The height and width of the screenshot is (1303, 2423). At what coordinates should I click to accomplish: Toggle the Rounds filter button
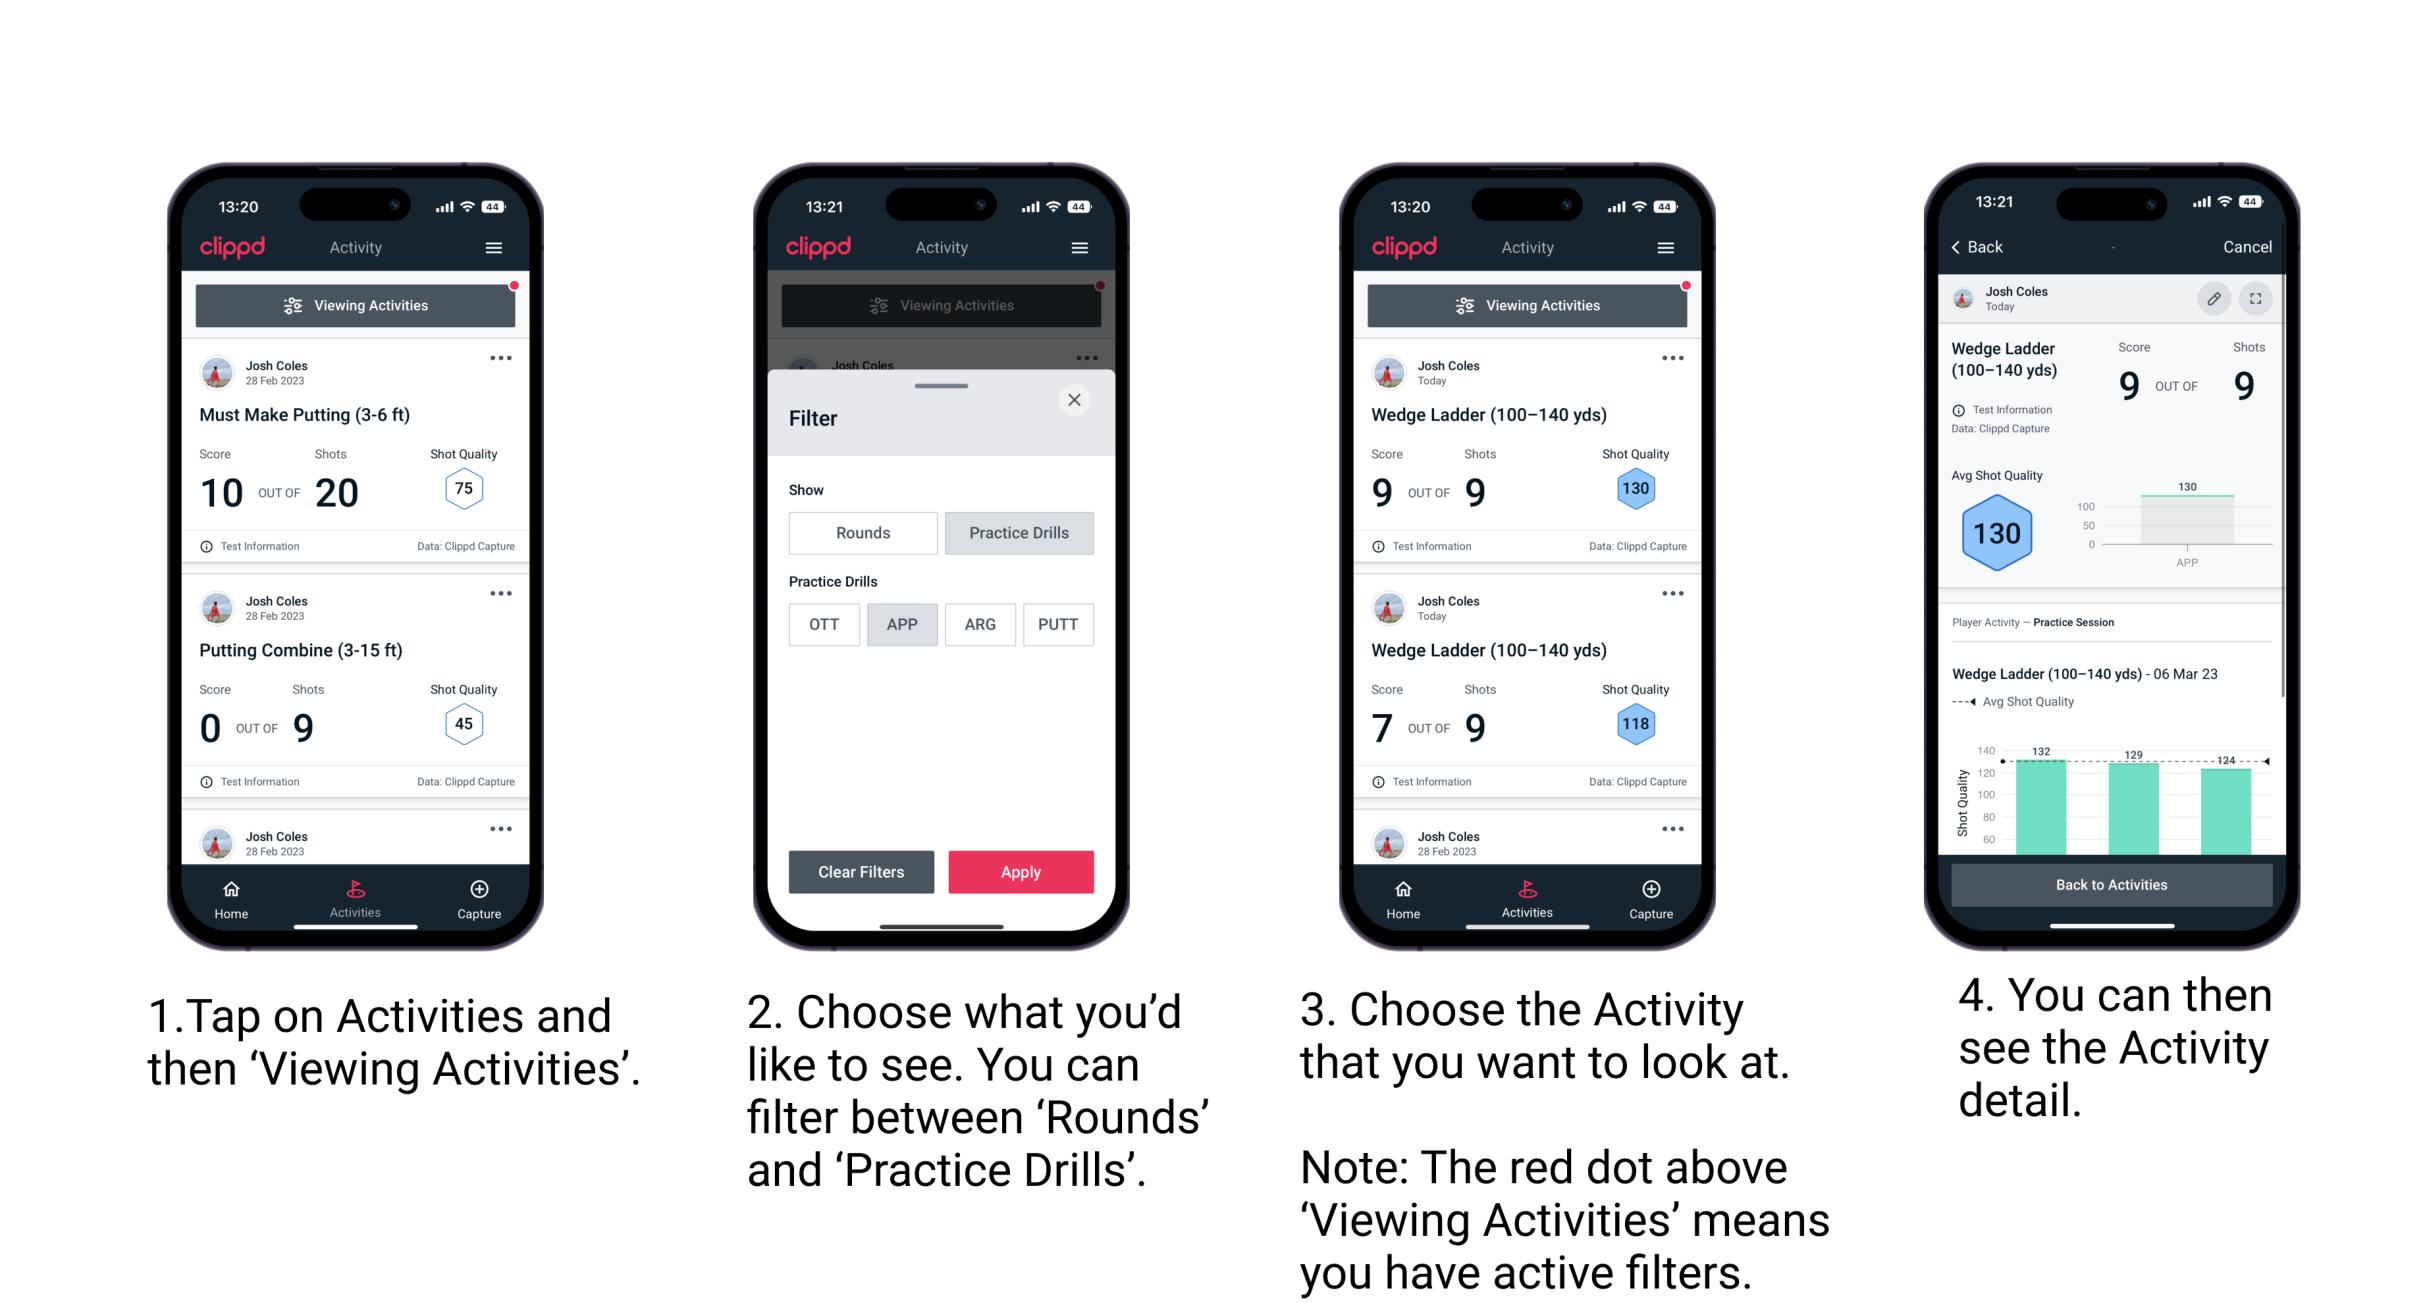click(x=862, y=533)
